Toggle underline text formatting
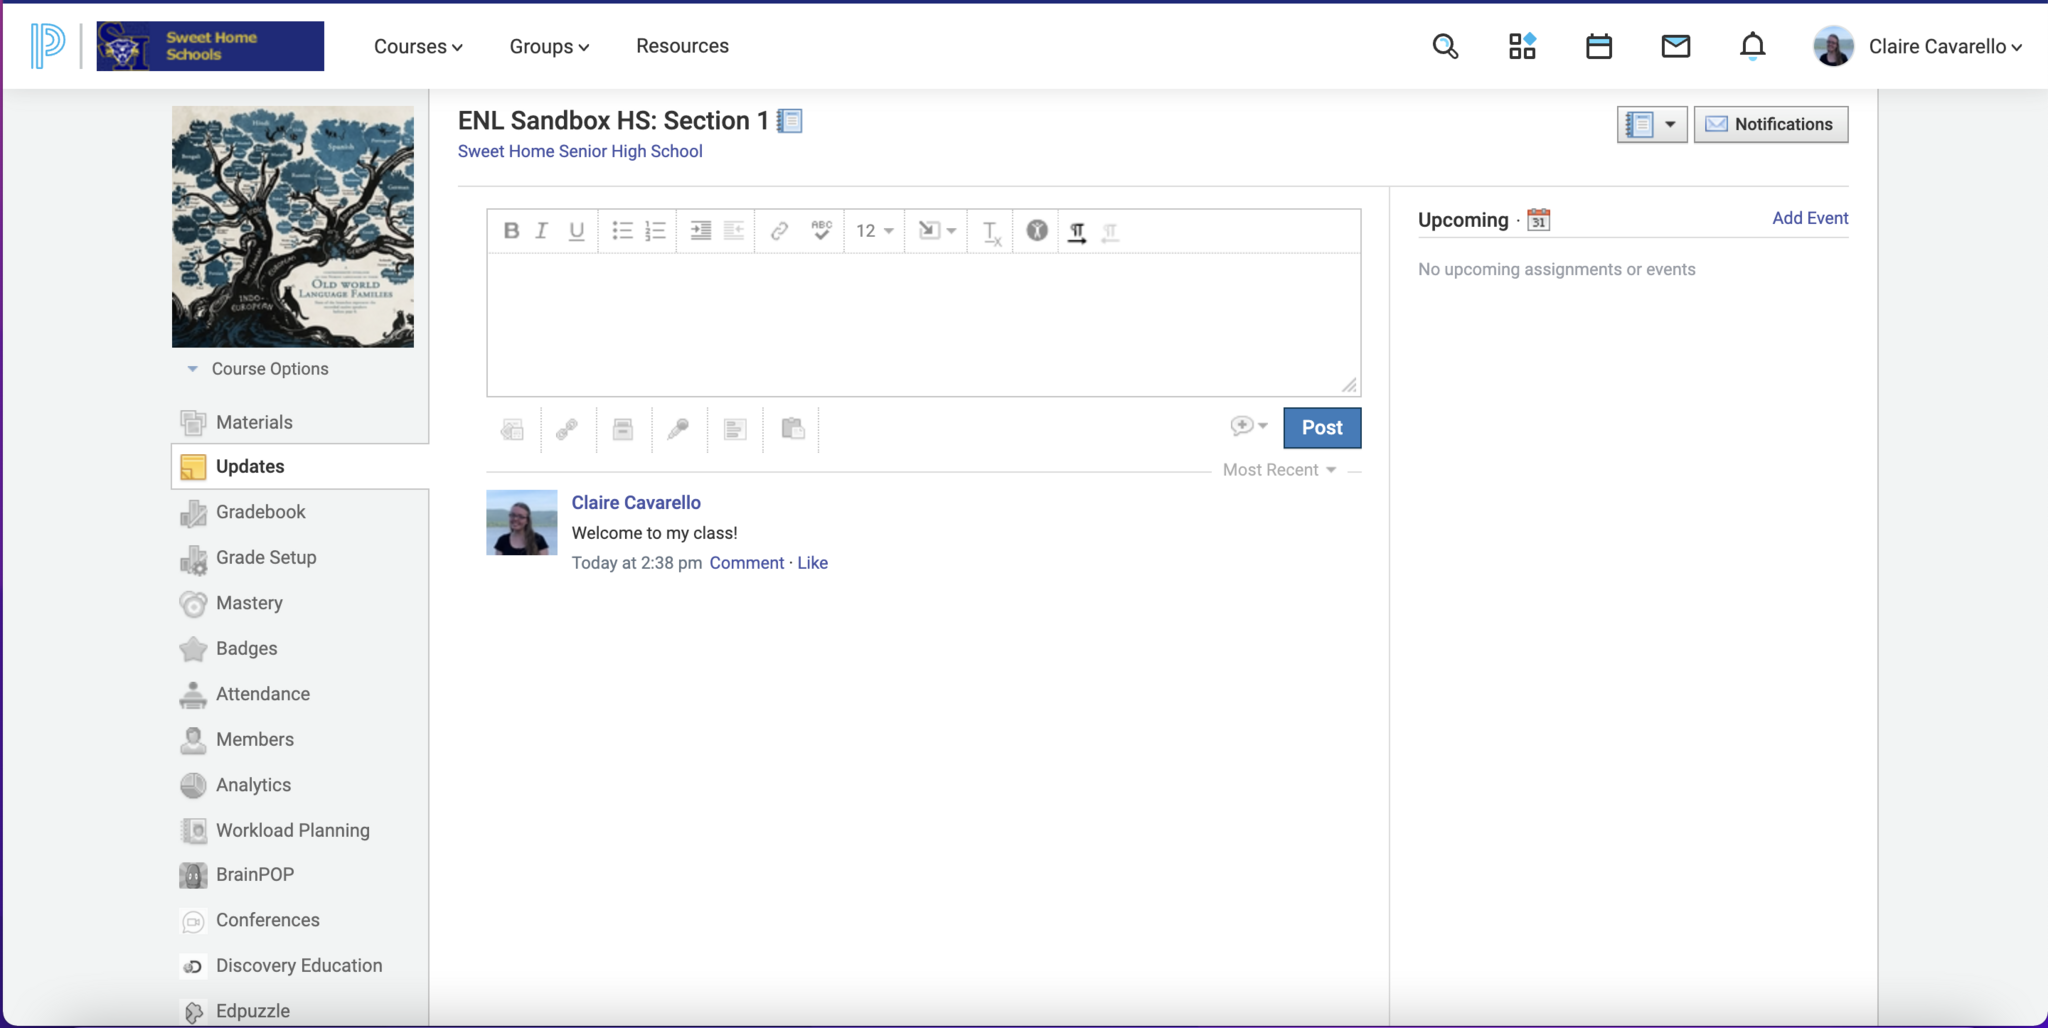This screenshot has height=1028, width=2048. click(x=576, y=231)
